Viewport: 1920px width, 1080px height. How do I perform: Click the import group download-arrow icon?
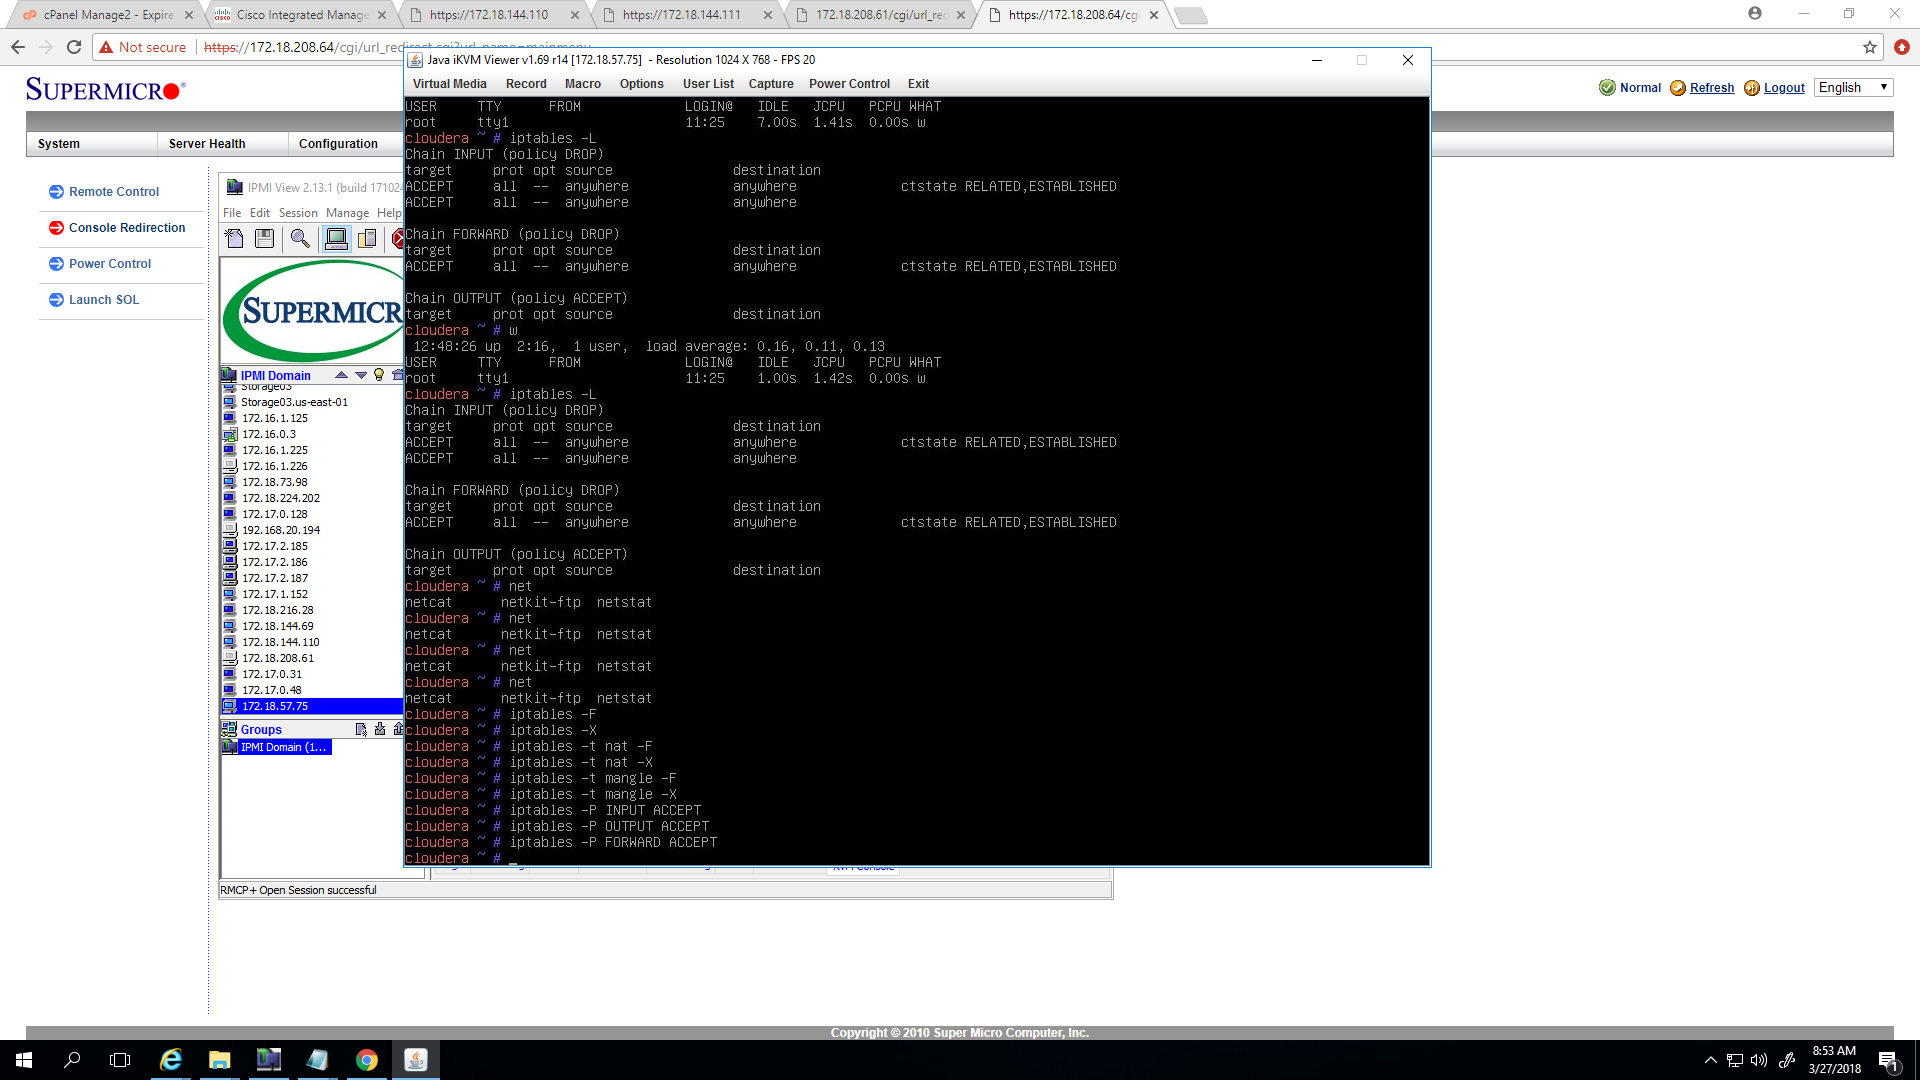point(380,729)
